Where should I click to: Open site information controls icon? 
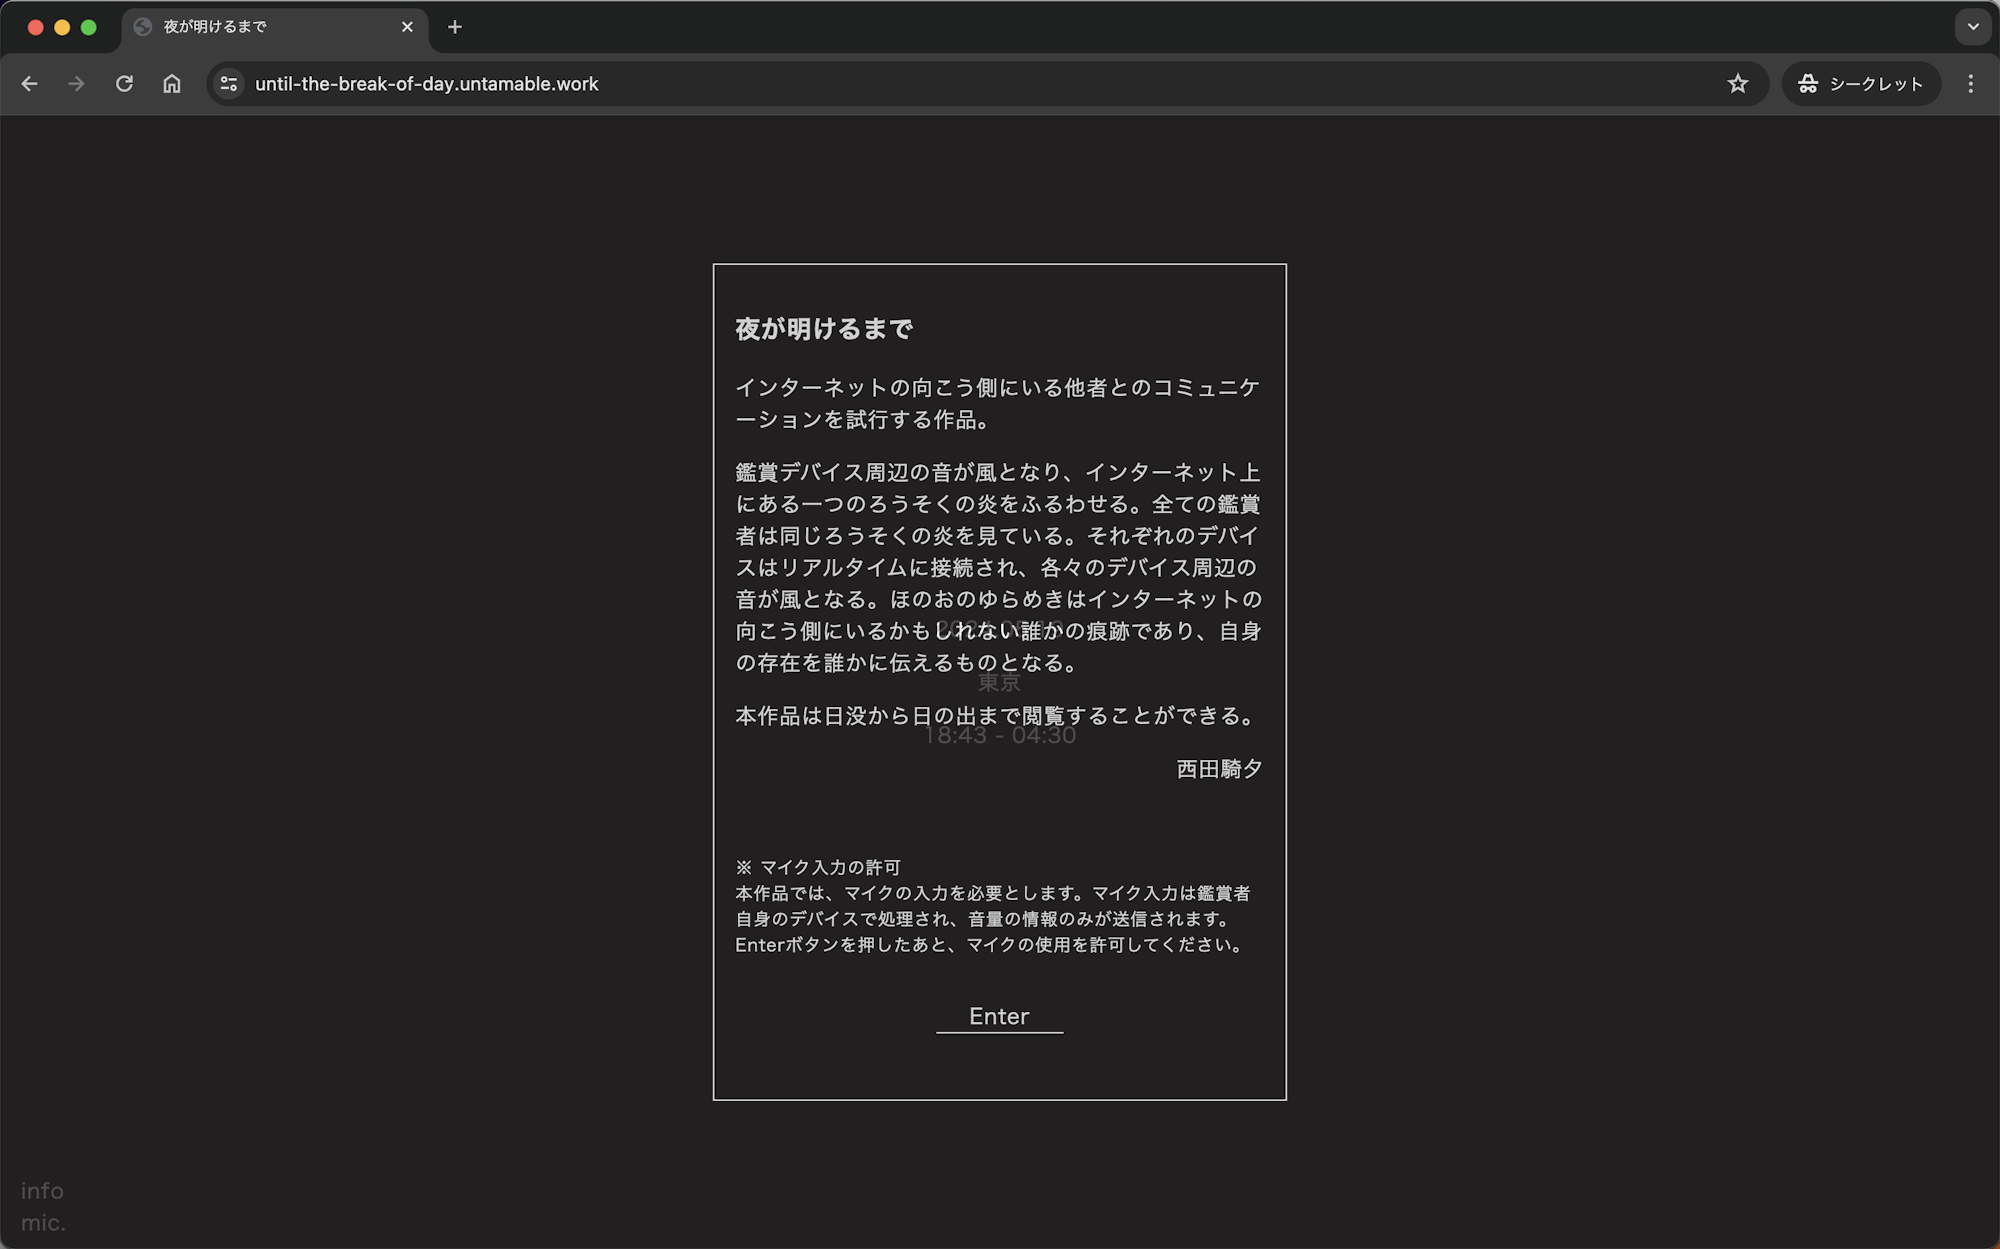pos(229,84)
